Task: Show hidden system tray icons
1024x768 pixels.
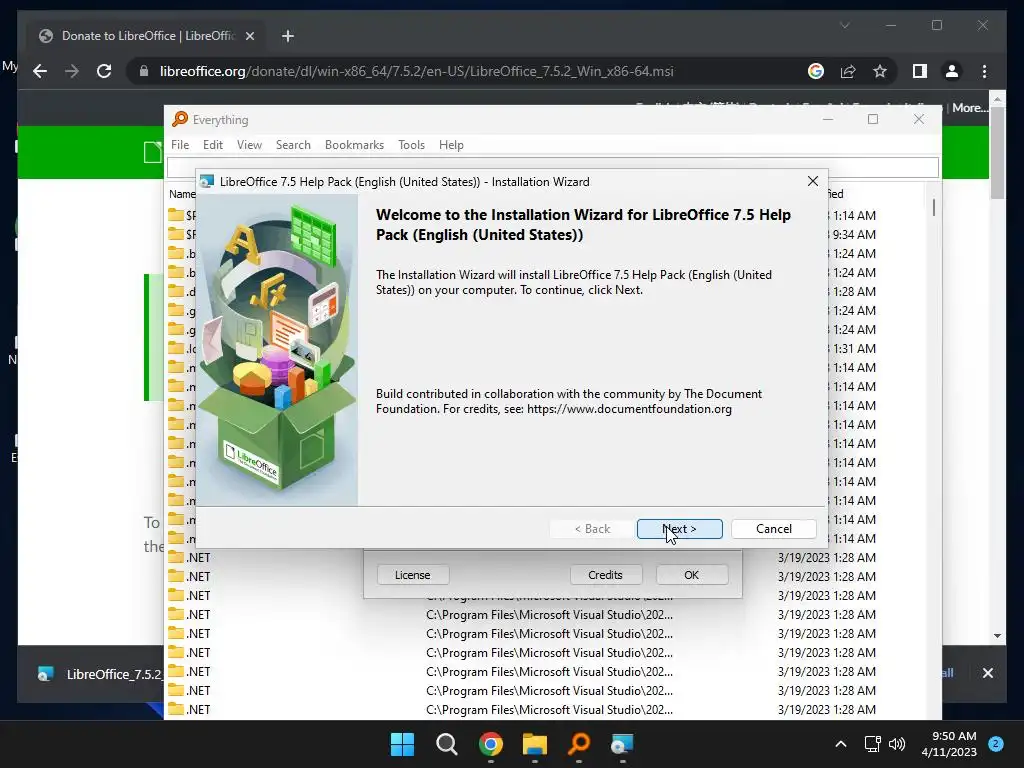Action: (x=840, y=744)
